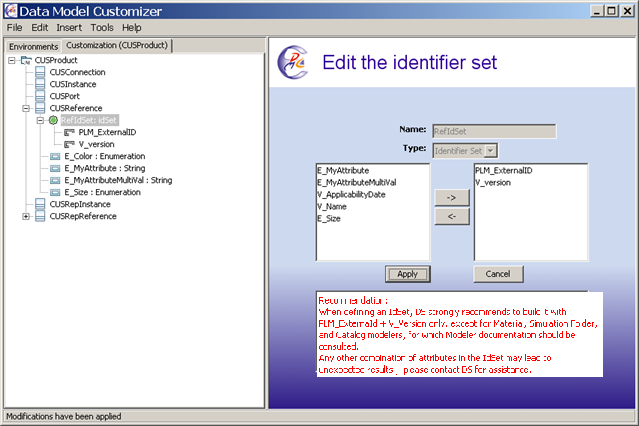Screen dimensions: 639x426
Task: Select V_version in identifier set list
Action: click(x=493, y=182)
